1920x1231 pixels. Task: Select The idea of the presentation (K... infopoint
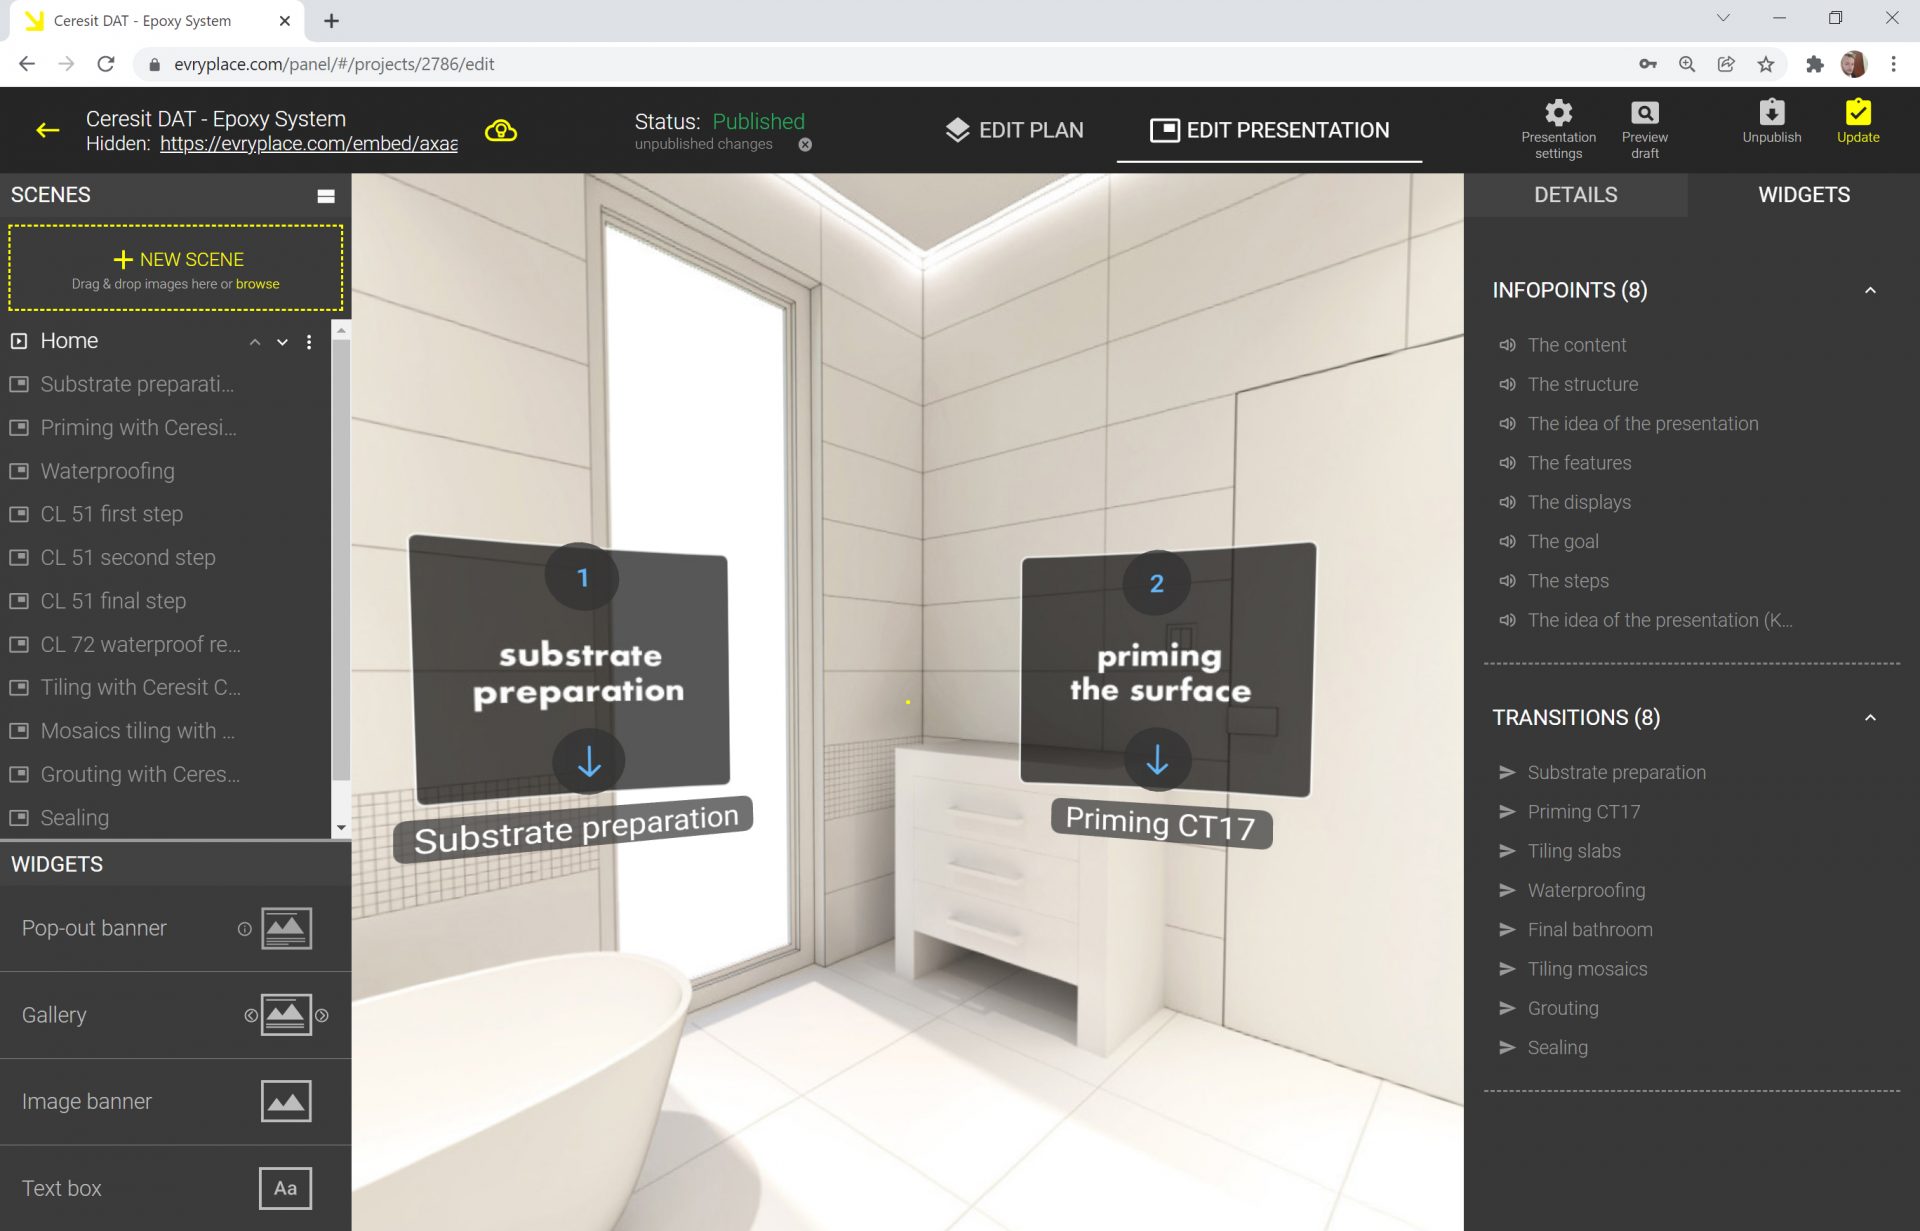point(1660,620)
